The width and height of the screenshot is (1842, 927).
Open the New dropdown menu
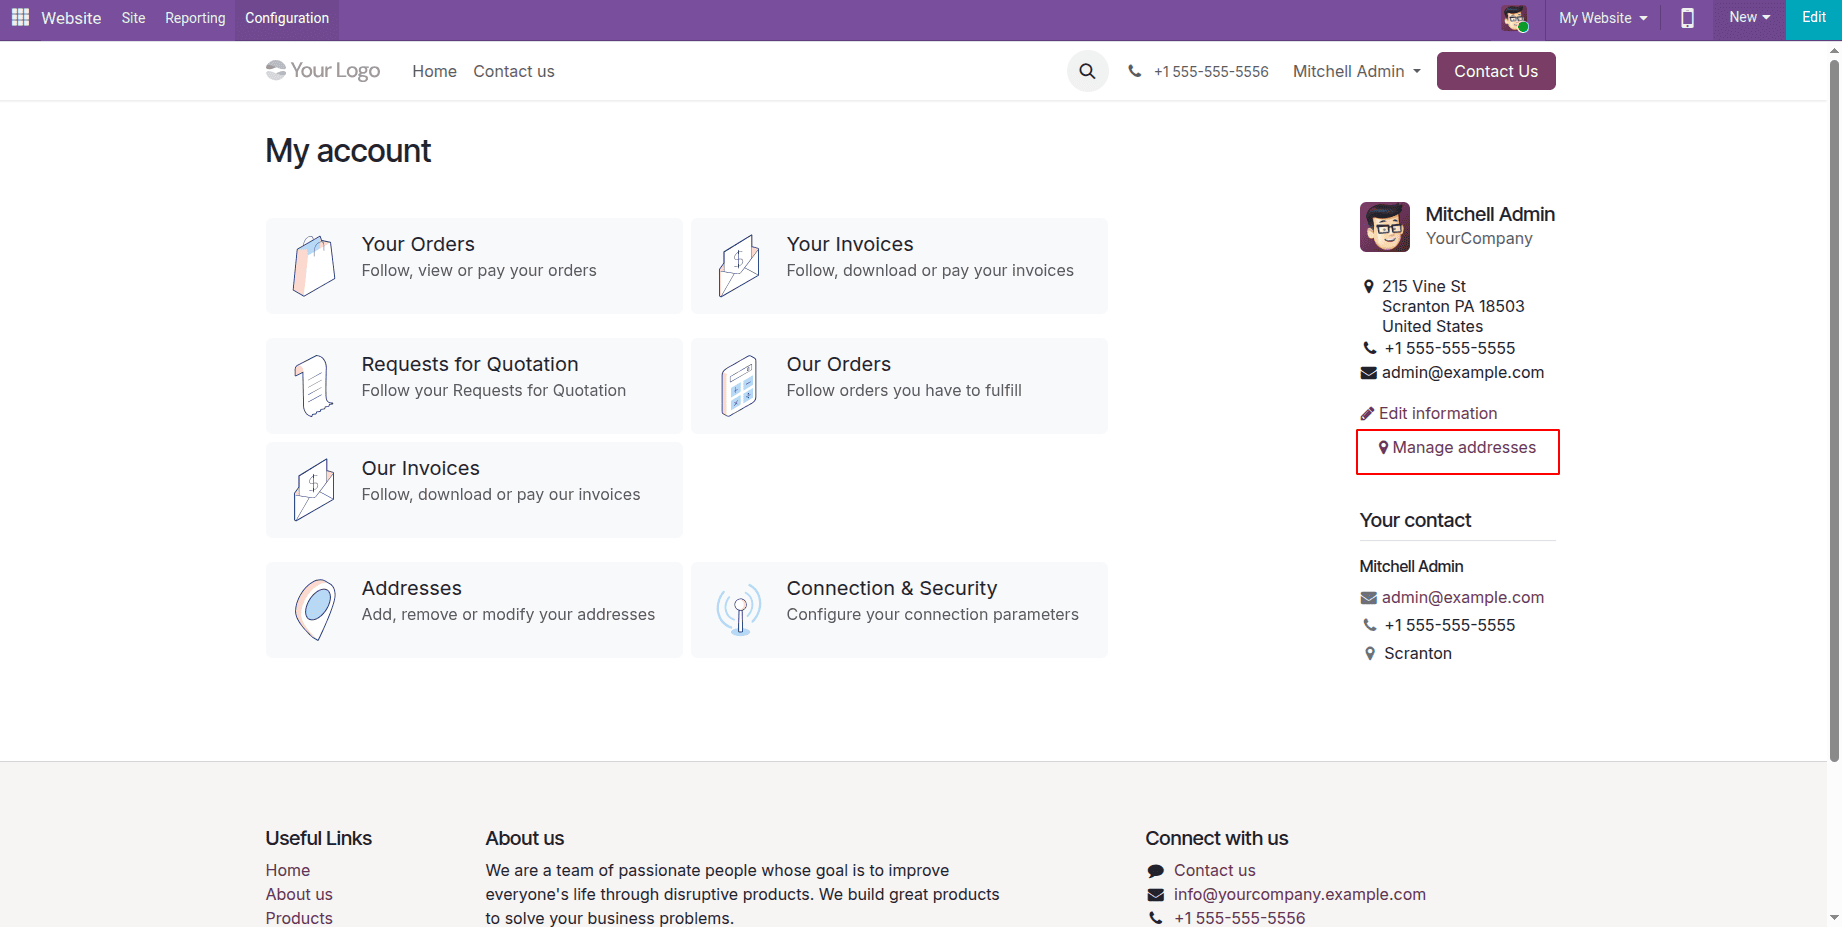coord(1750,17)
